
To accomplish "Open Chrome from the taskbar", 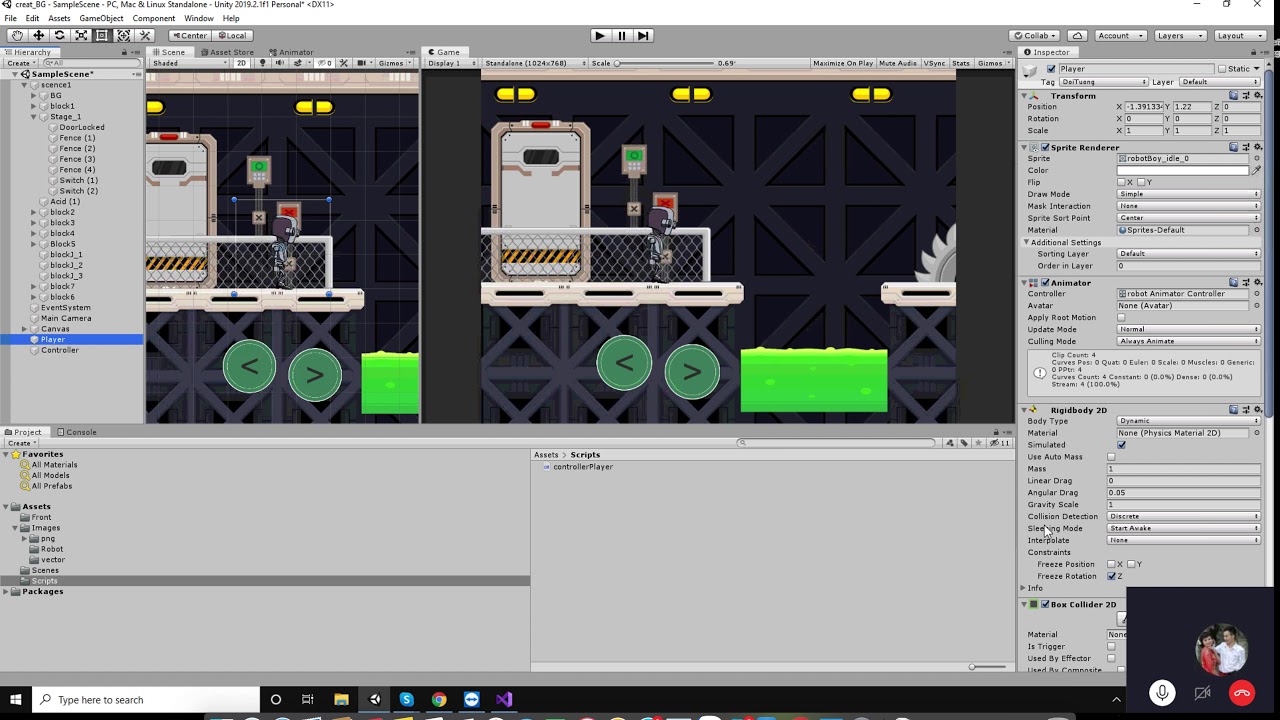I will pos(439,700).
